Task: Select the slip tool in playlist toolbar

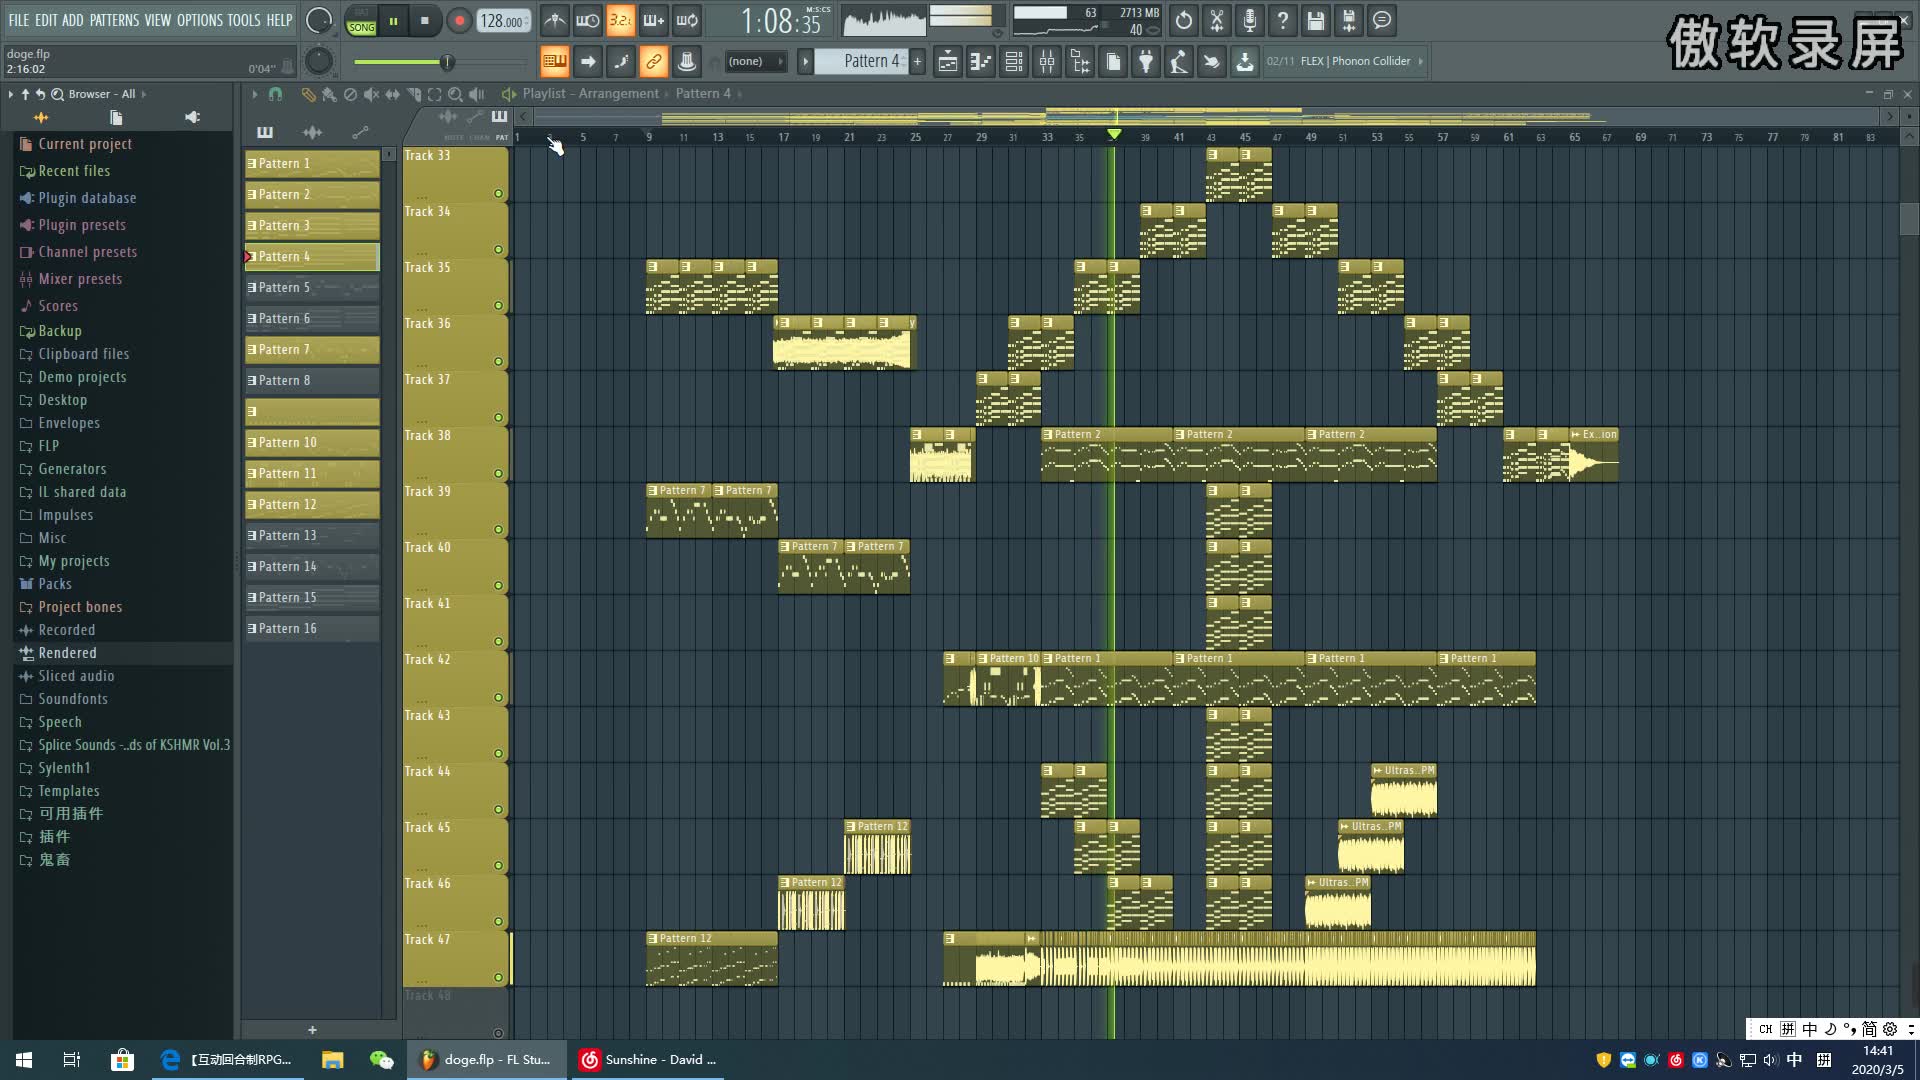Action: click(392, 94)
